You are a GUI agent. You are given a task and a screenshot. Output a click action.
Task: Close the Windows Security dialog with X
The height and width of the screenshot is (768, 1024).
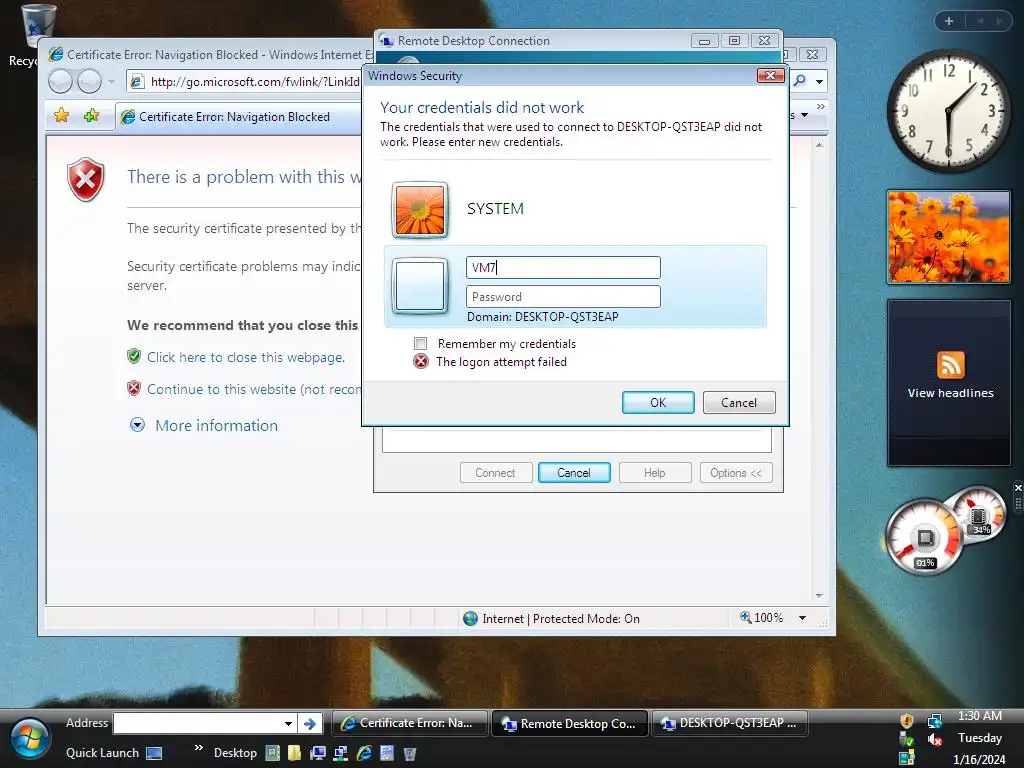click(x=771, y=76)
